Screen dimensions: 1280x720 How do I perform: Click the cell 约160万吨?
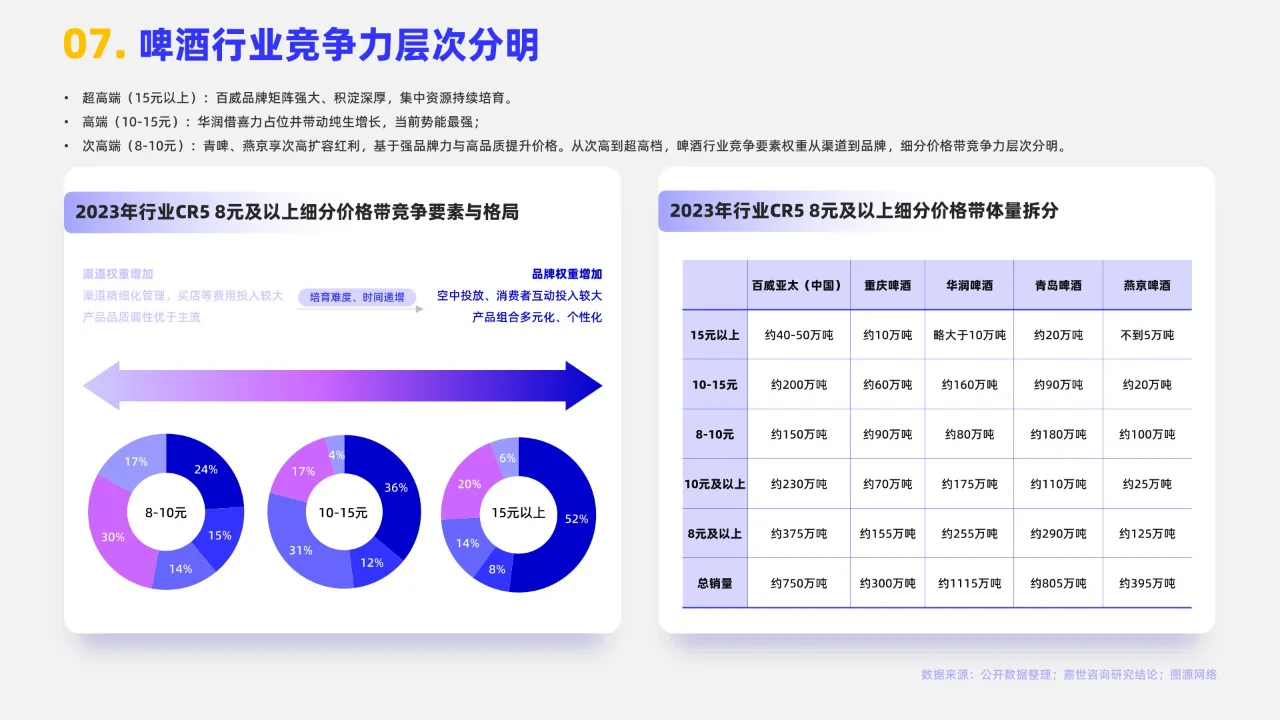coord(969,385)
